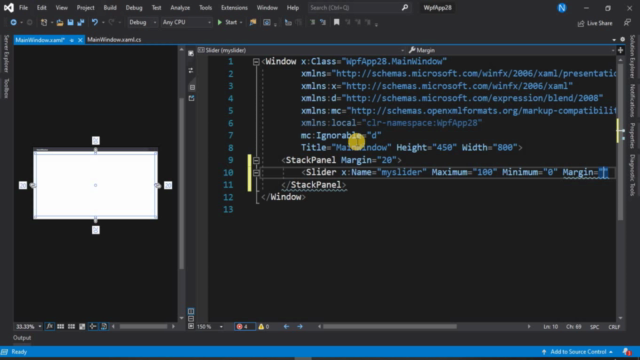Click the Visual Studio logo icon
The width and height of the screenshot is (640, 360).
click(x=9, y=7)
